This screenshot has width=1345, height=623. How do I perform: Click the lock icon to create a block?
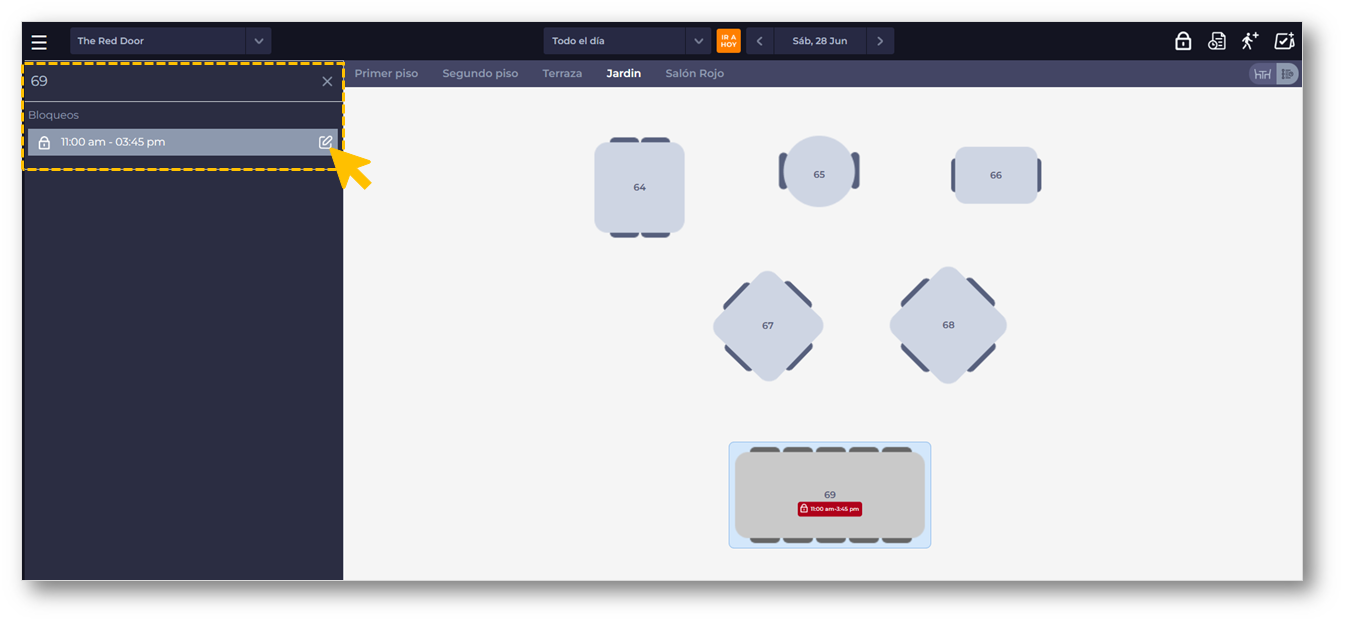1183,41
